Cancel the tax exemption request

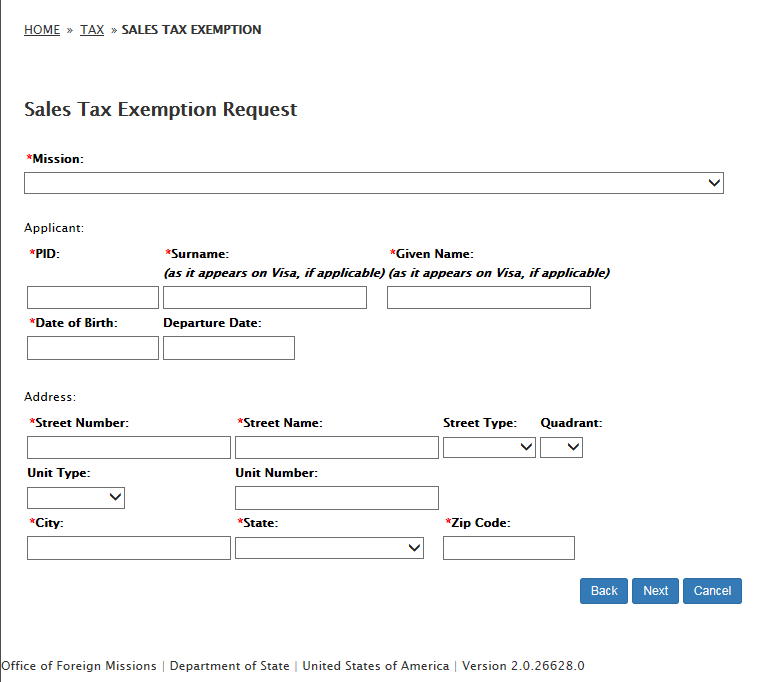(712, 591)
